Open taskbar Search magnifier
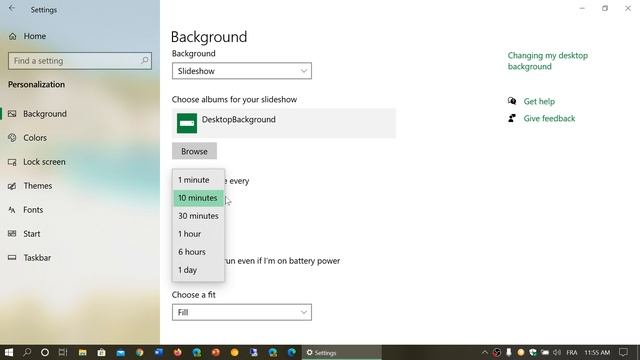 pyautogui.click(x=27, y=352)
